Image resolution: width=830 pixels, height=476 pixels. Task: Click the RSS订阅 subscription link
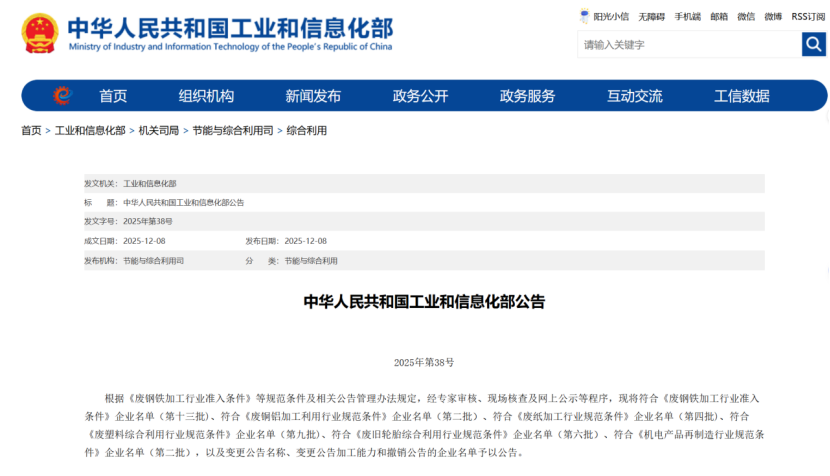tap(808, 17)
